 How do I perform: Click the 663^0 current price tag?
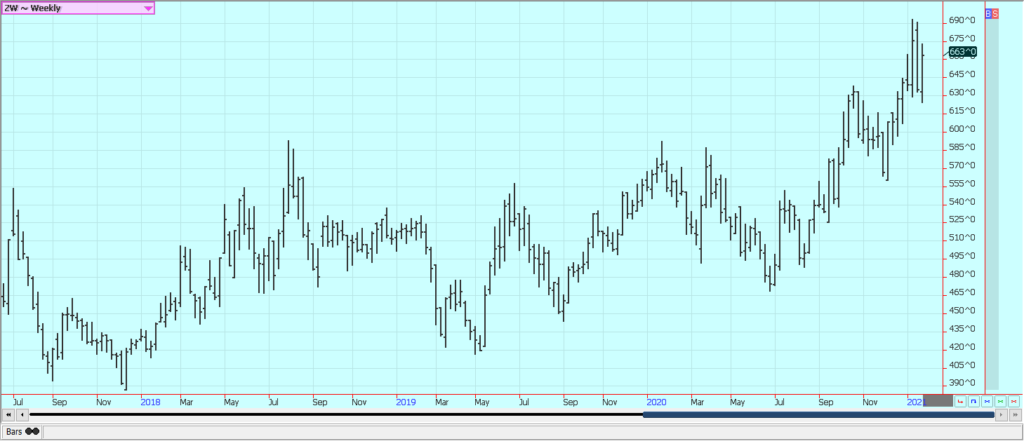[x=963, y=52]
